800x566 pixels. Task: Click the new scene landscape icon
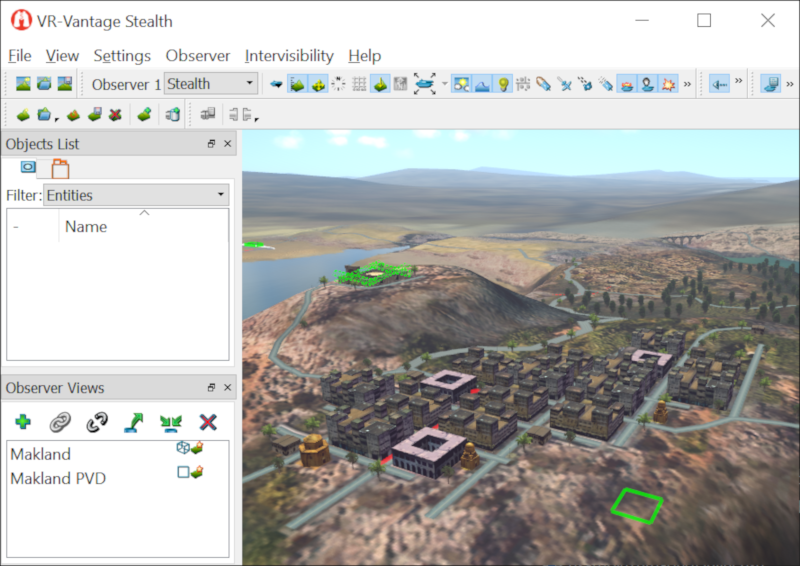[x=23, y=84]
